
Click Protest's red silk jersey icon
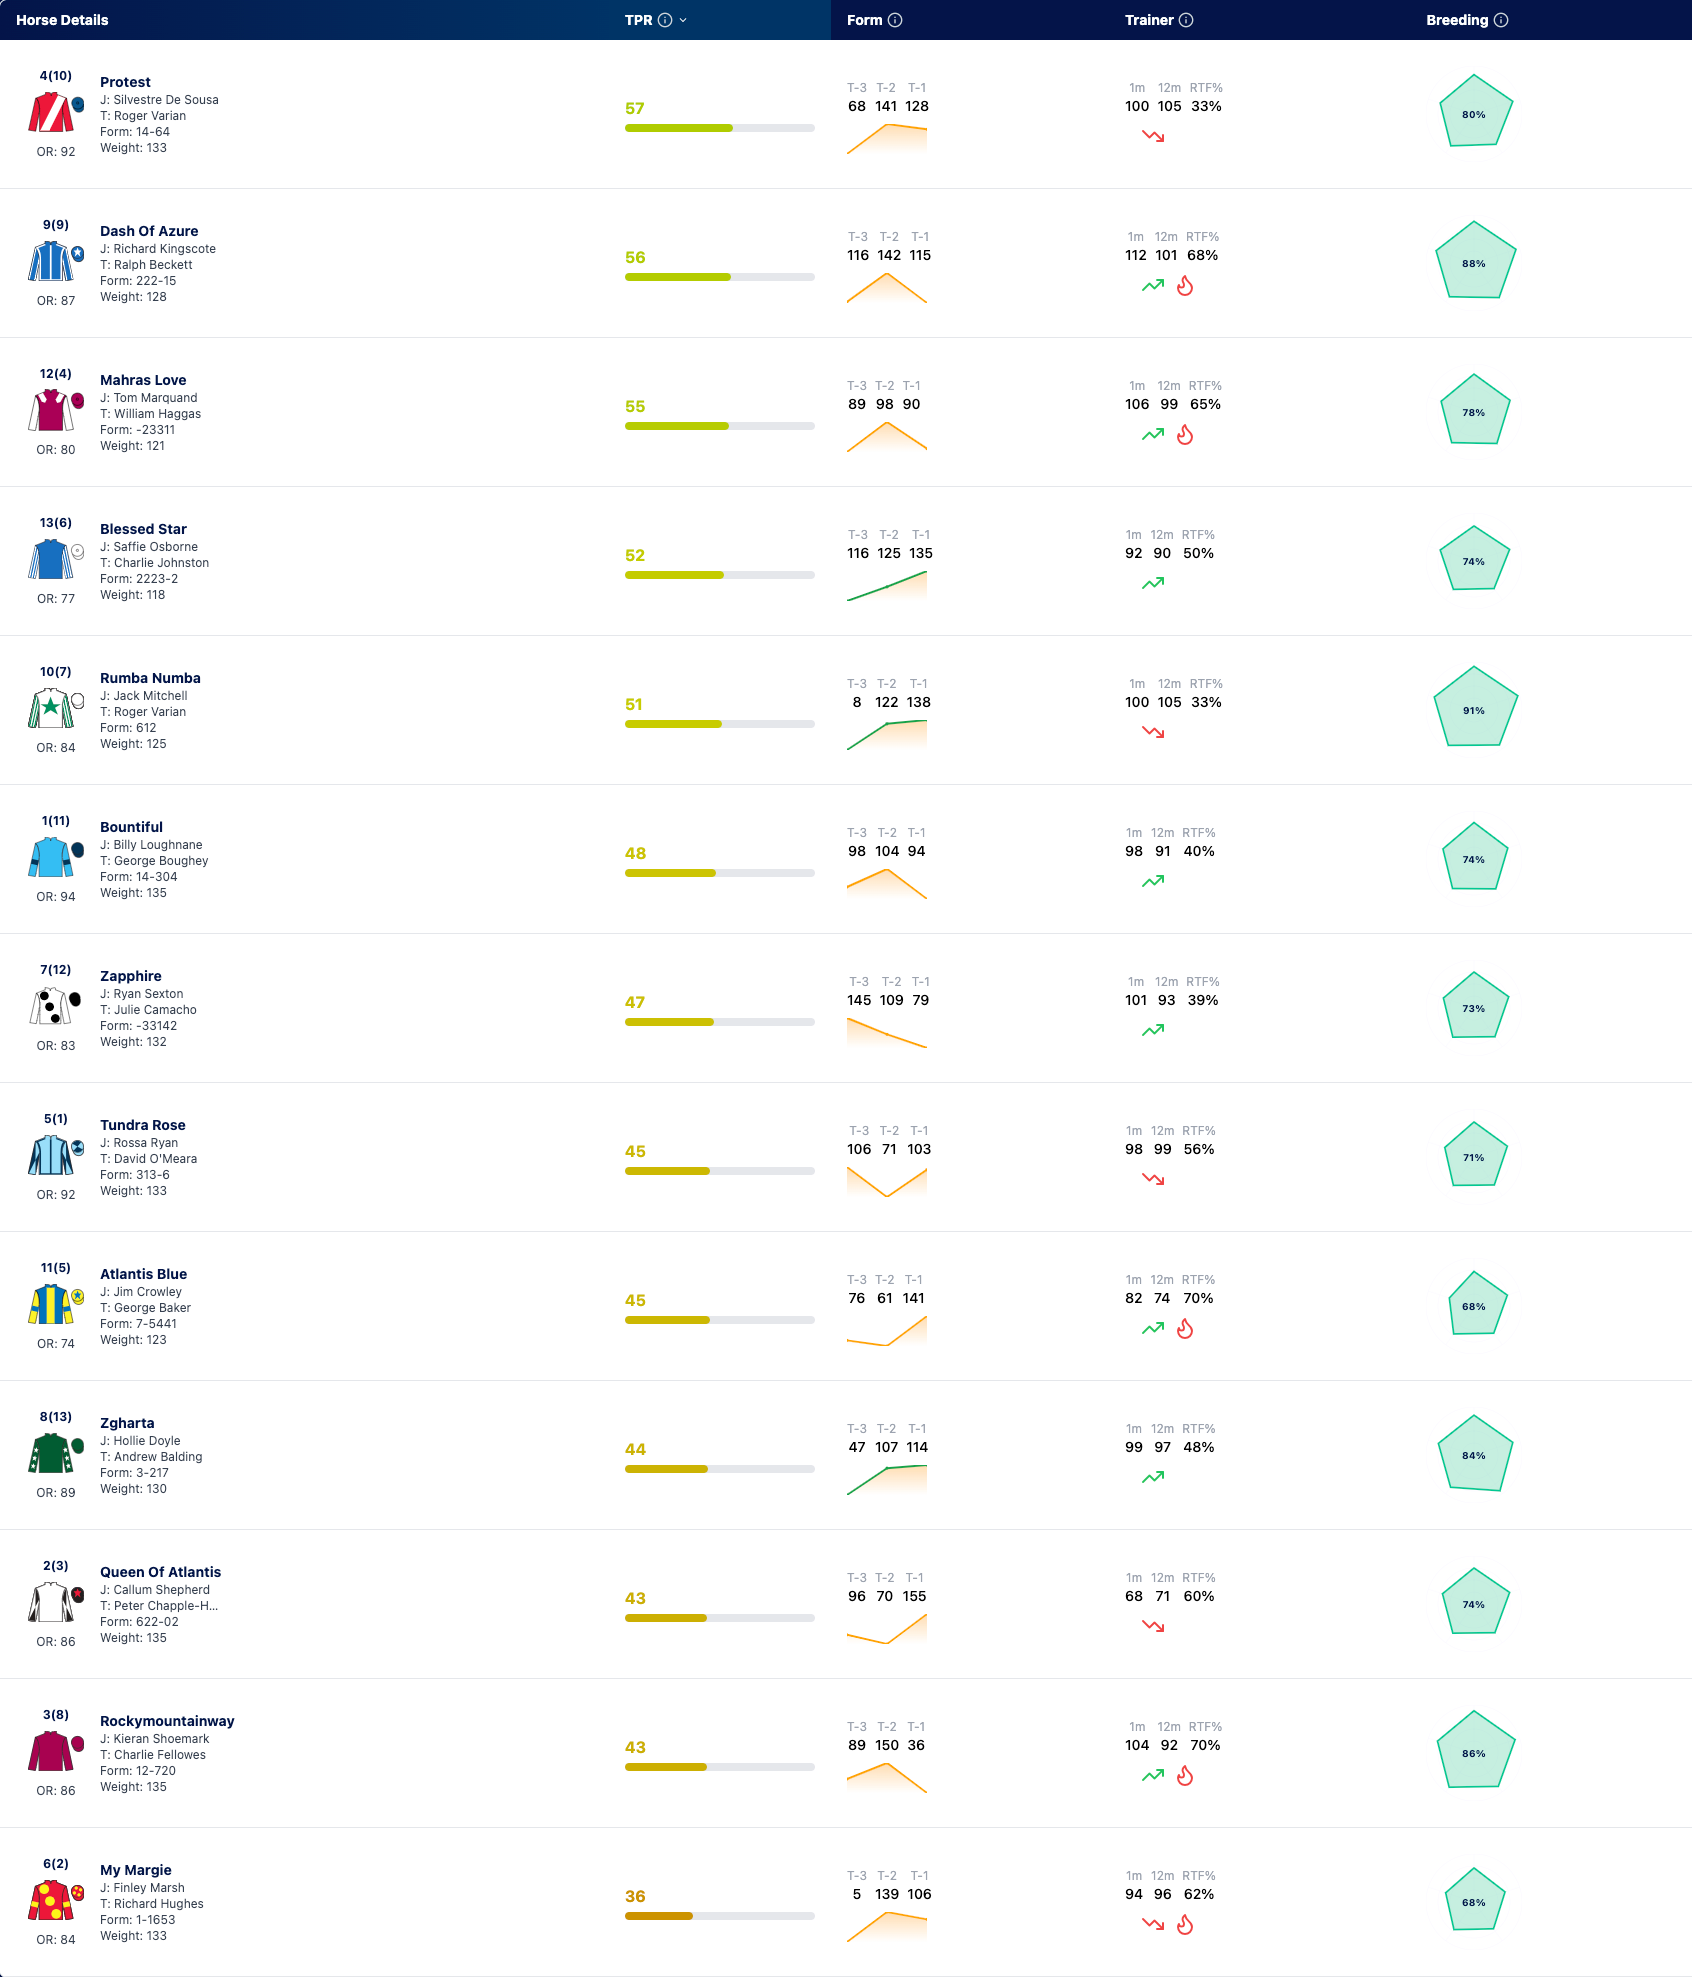[50, 112]
